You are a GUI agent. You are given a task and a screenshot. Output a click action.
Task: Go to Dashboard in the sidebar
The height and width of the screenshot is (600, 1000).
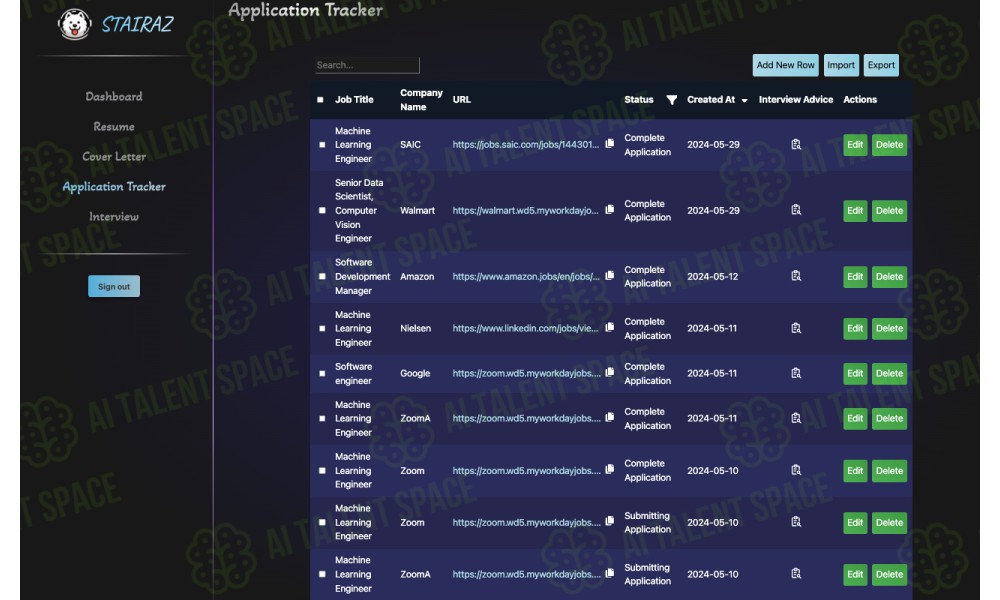114,96
